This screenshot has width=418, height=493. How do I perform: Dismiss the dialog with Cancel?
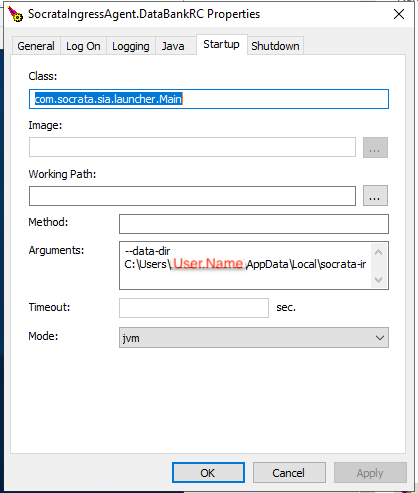tap(289, 473)
